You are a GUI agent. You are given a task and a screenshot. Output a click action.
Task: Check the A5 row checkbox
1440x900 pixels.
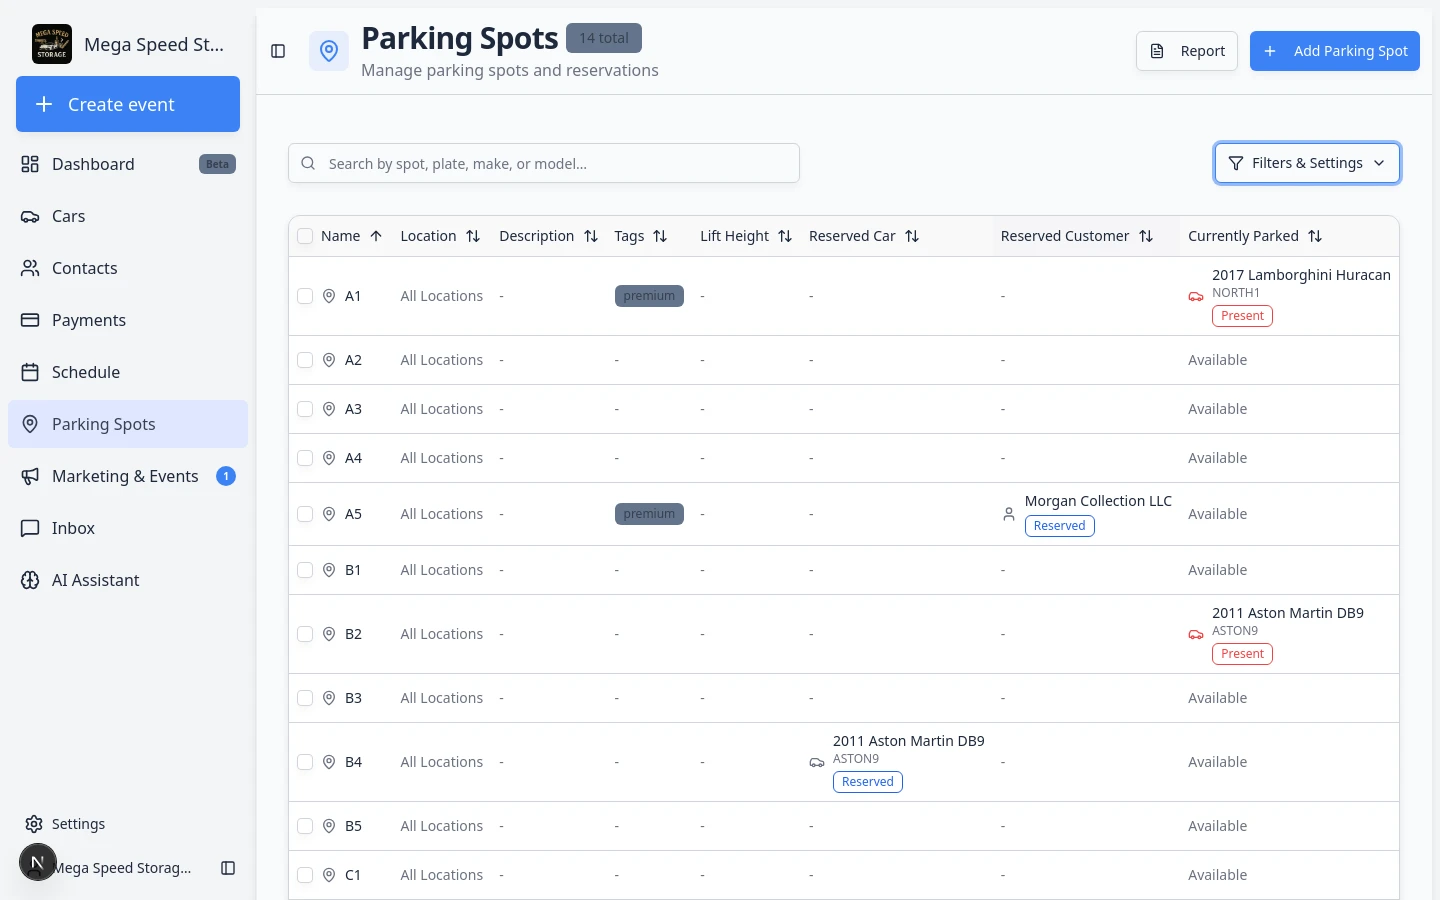(305, 514)
